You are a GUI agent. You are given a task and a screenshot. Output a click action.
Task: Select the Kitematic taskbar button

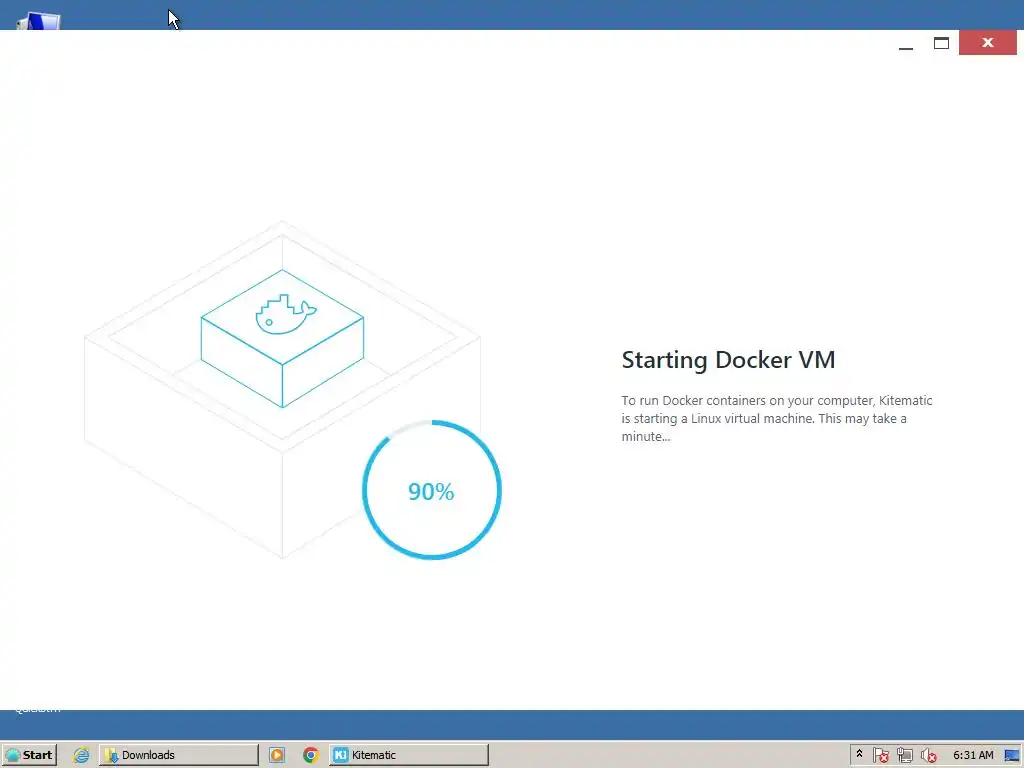click(409, 755)
